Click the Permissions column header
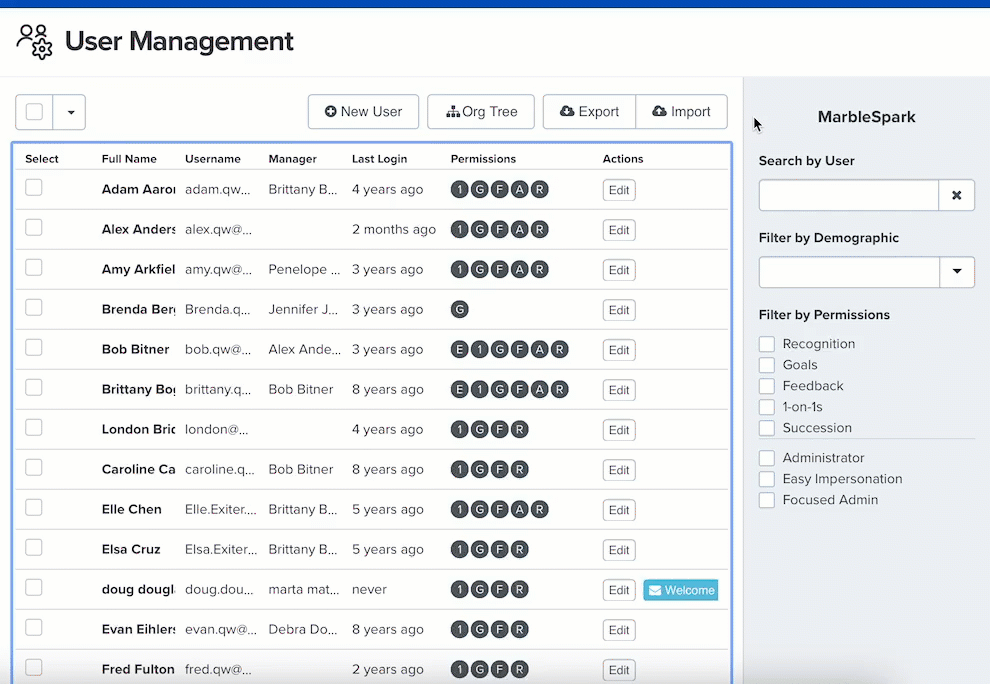990x684 pixels. click(x=483, y=159)
